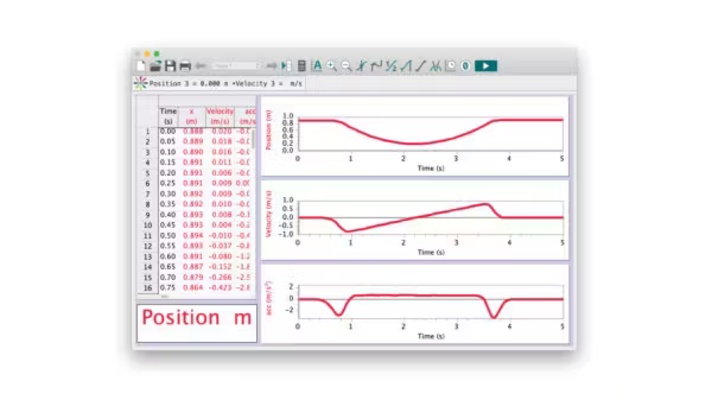Open Data Collection clock settings

point(450,66)
